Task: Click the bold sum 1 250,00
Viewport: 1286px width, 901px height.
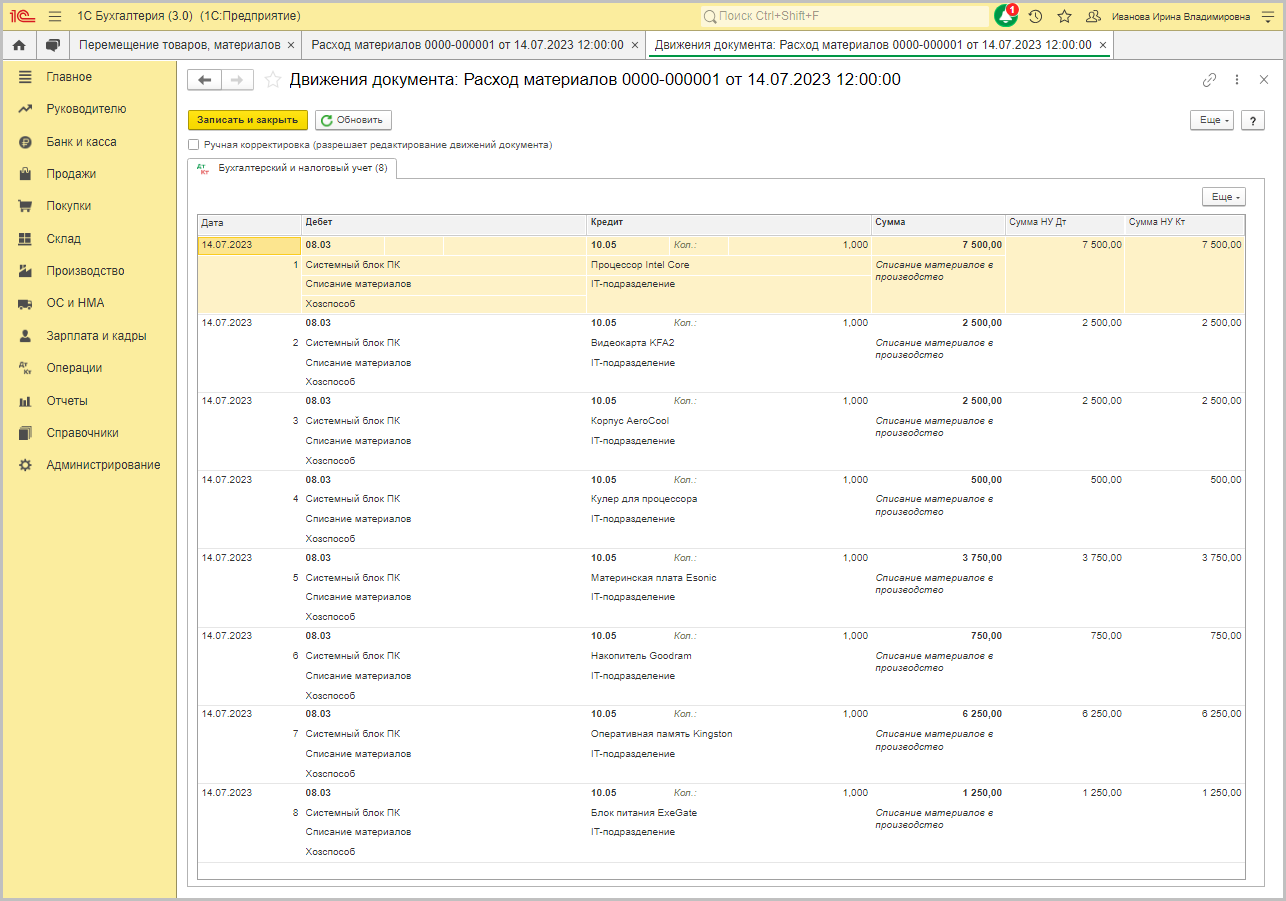Action: [x=982, y=793]
